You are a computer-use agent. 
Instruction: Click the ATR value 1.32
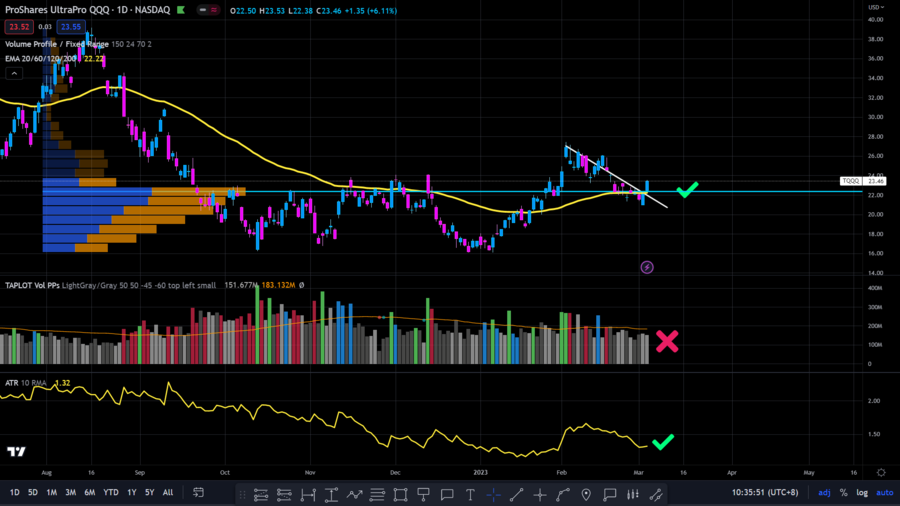coord(63,383)
